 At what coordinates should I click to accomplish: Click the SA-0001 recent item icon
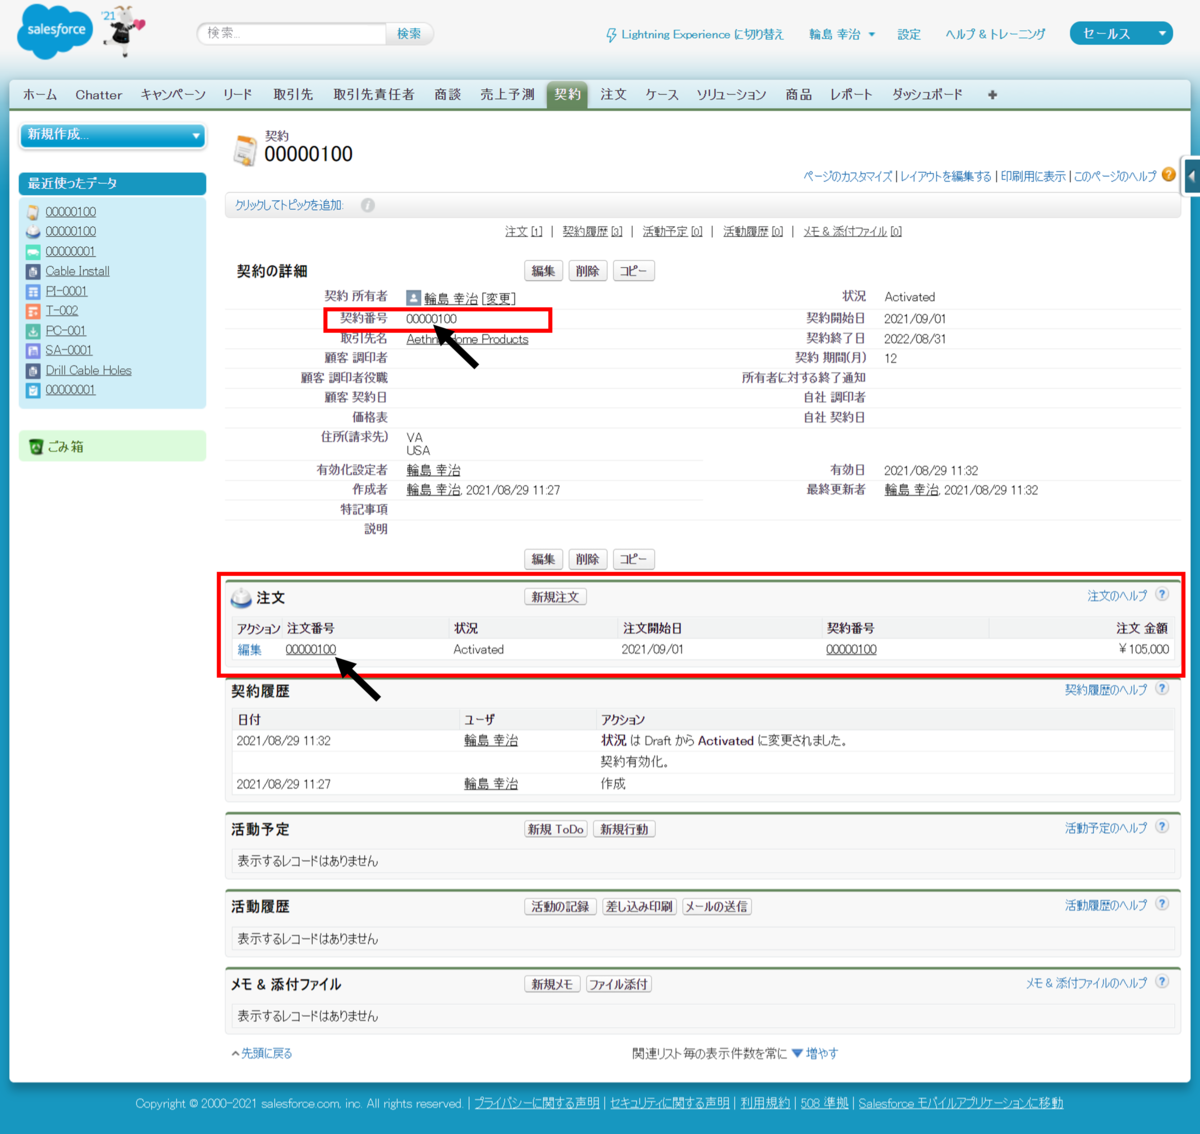click(33, 351)
